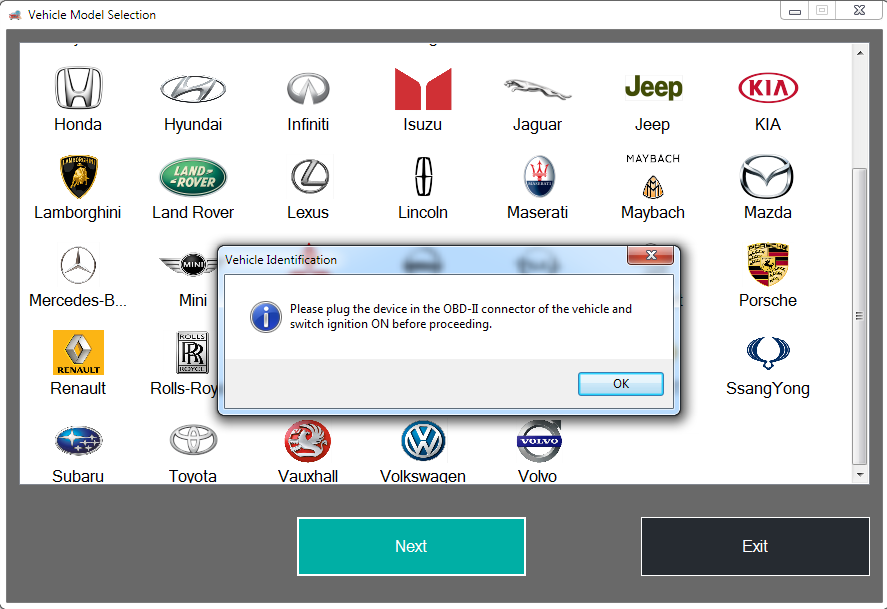Choose the Porsche crest logo

tap(768, 264)
